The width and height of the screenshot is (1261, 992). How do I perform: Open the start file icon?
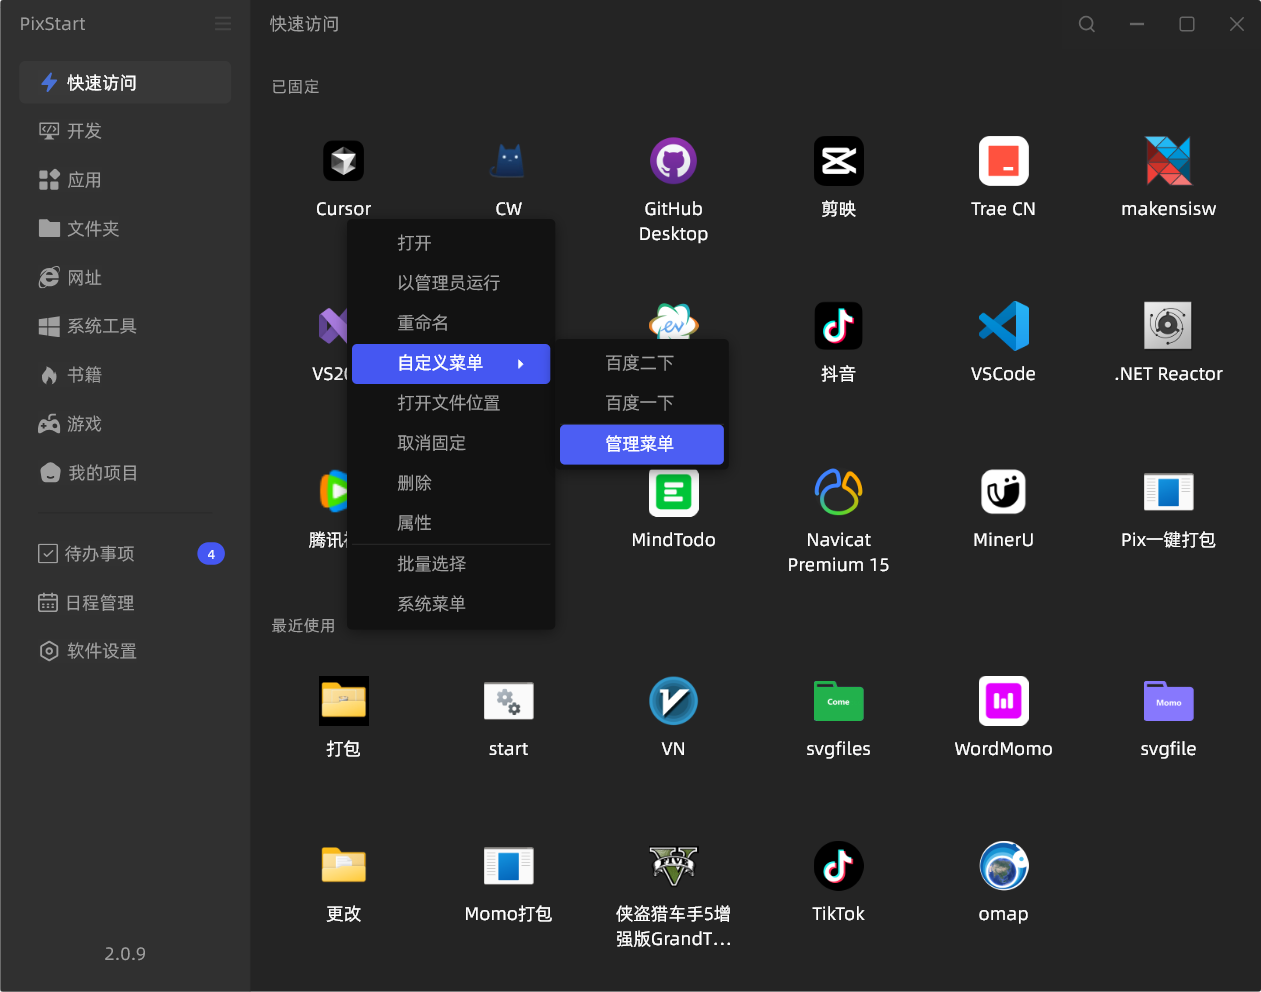(508, 701)
